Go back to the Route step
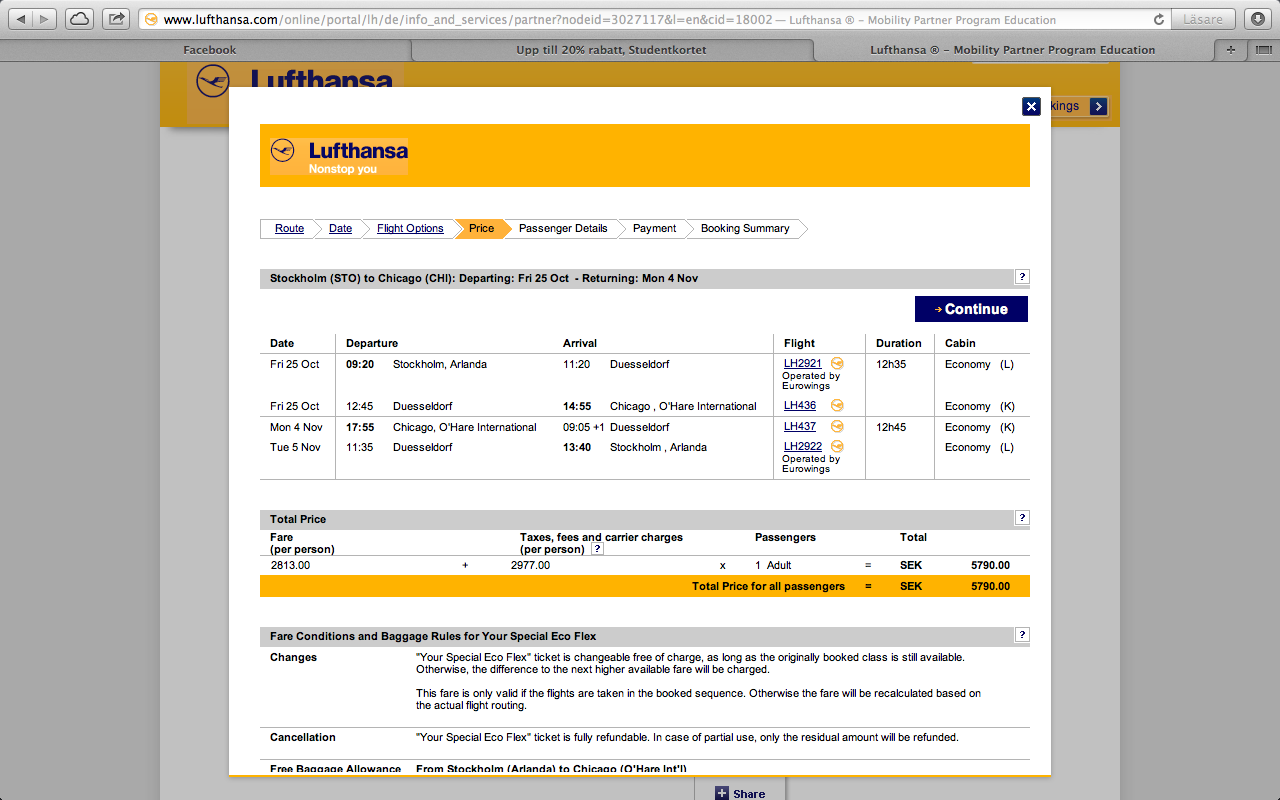This screenshot has height=800, width=1280. (x=289, y=229)
